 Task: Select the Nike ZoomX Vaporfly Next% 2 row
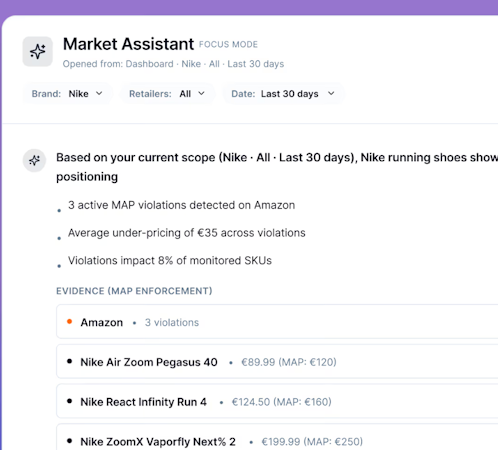tap(277, 437)
